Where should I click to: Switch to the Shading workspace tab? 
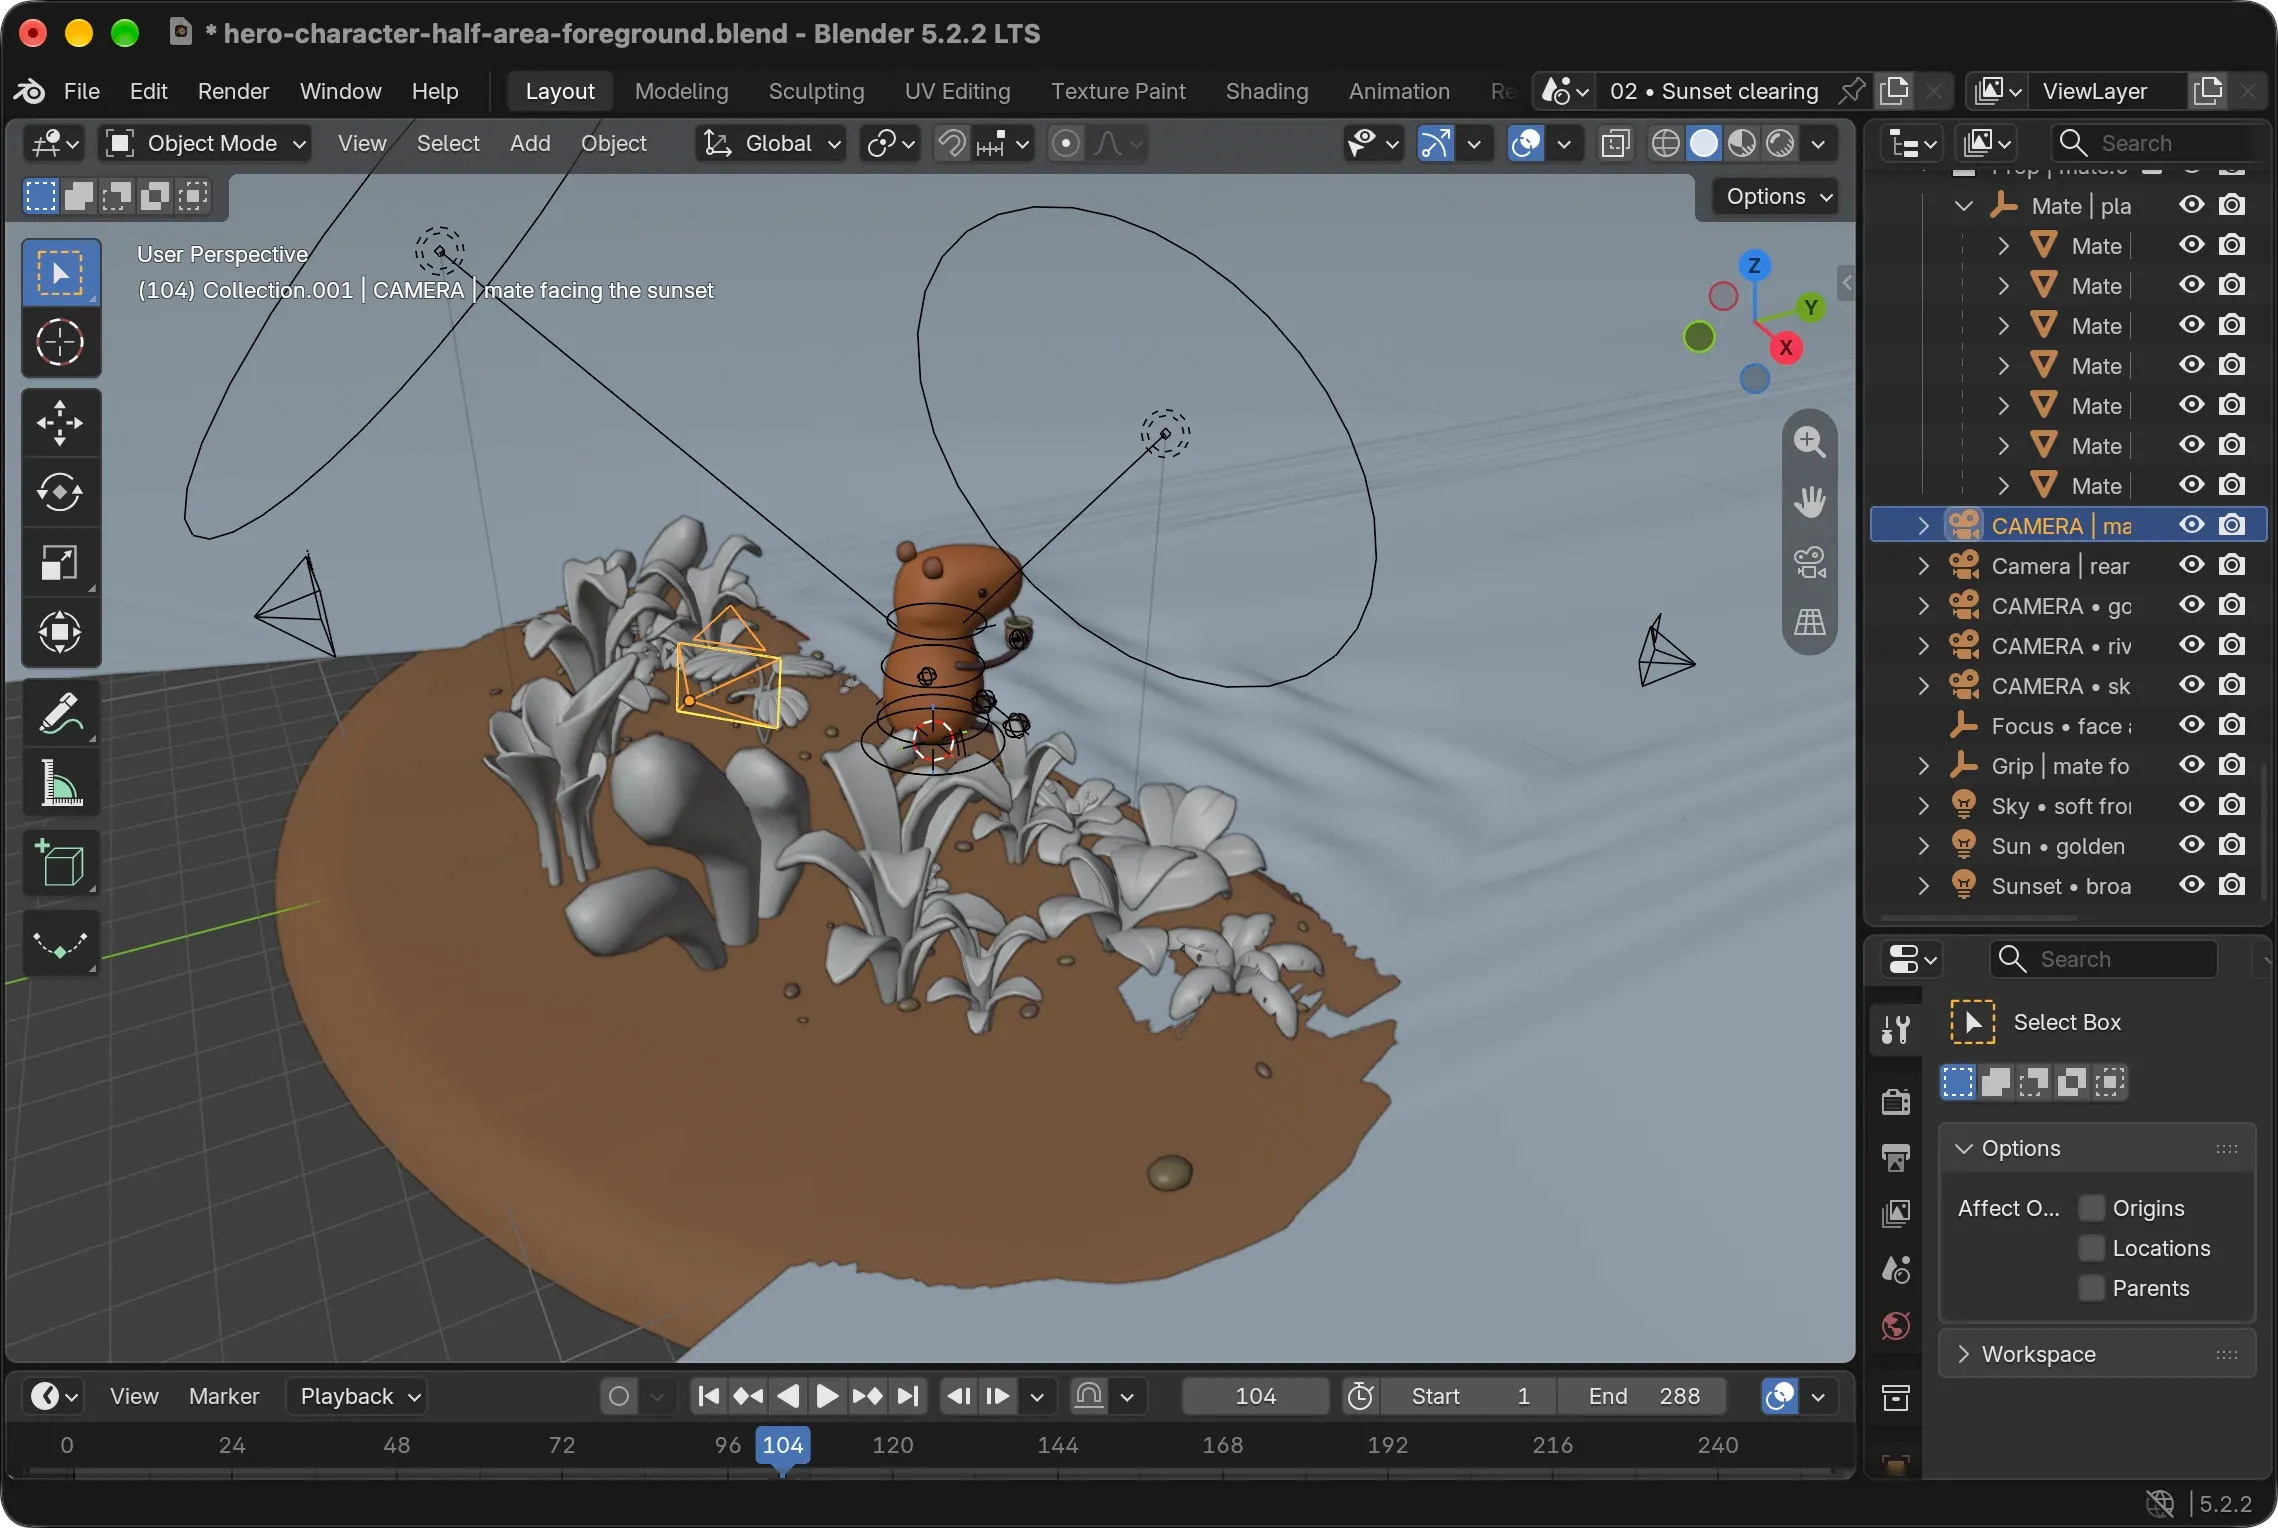point(1266,91)
